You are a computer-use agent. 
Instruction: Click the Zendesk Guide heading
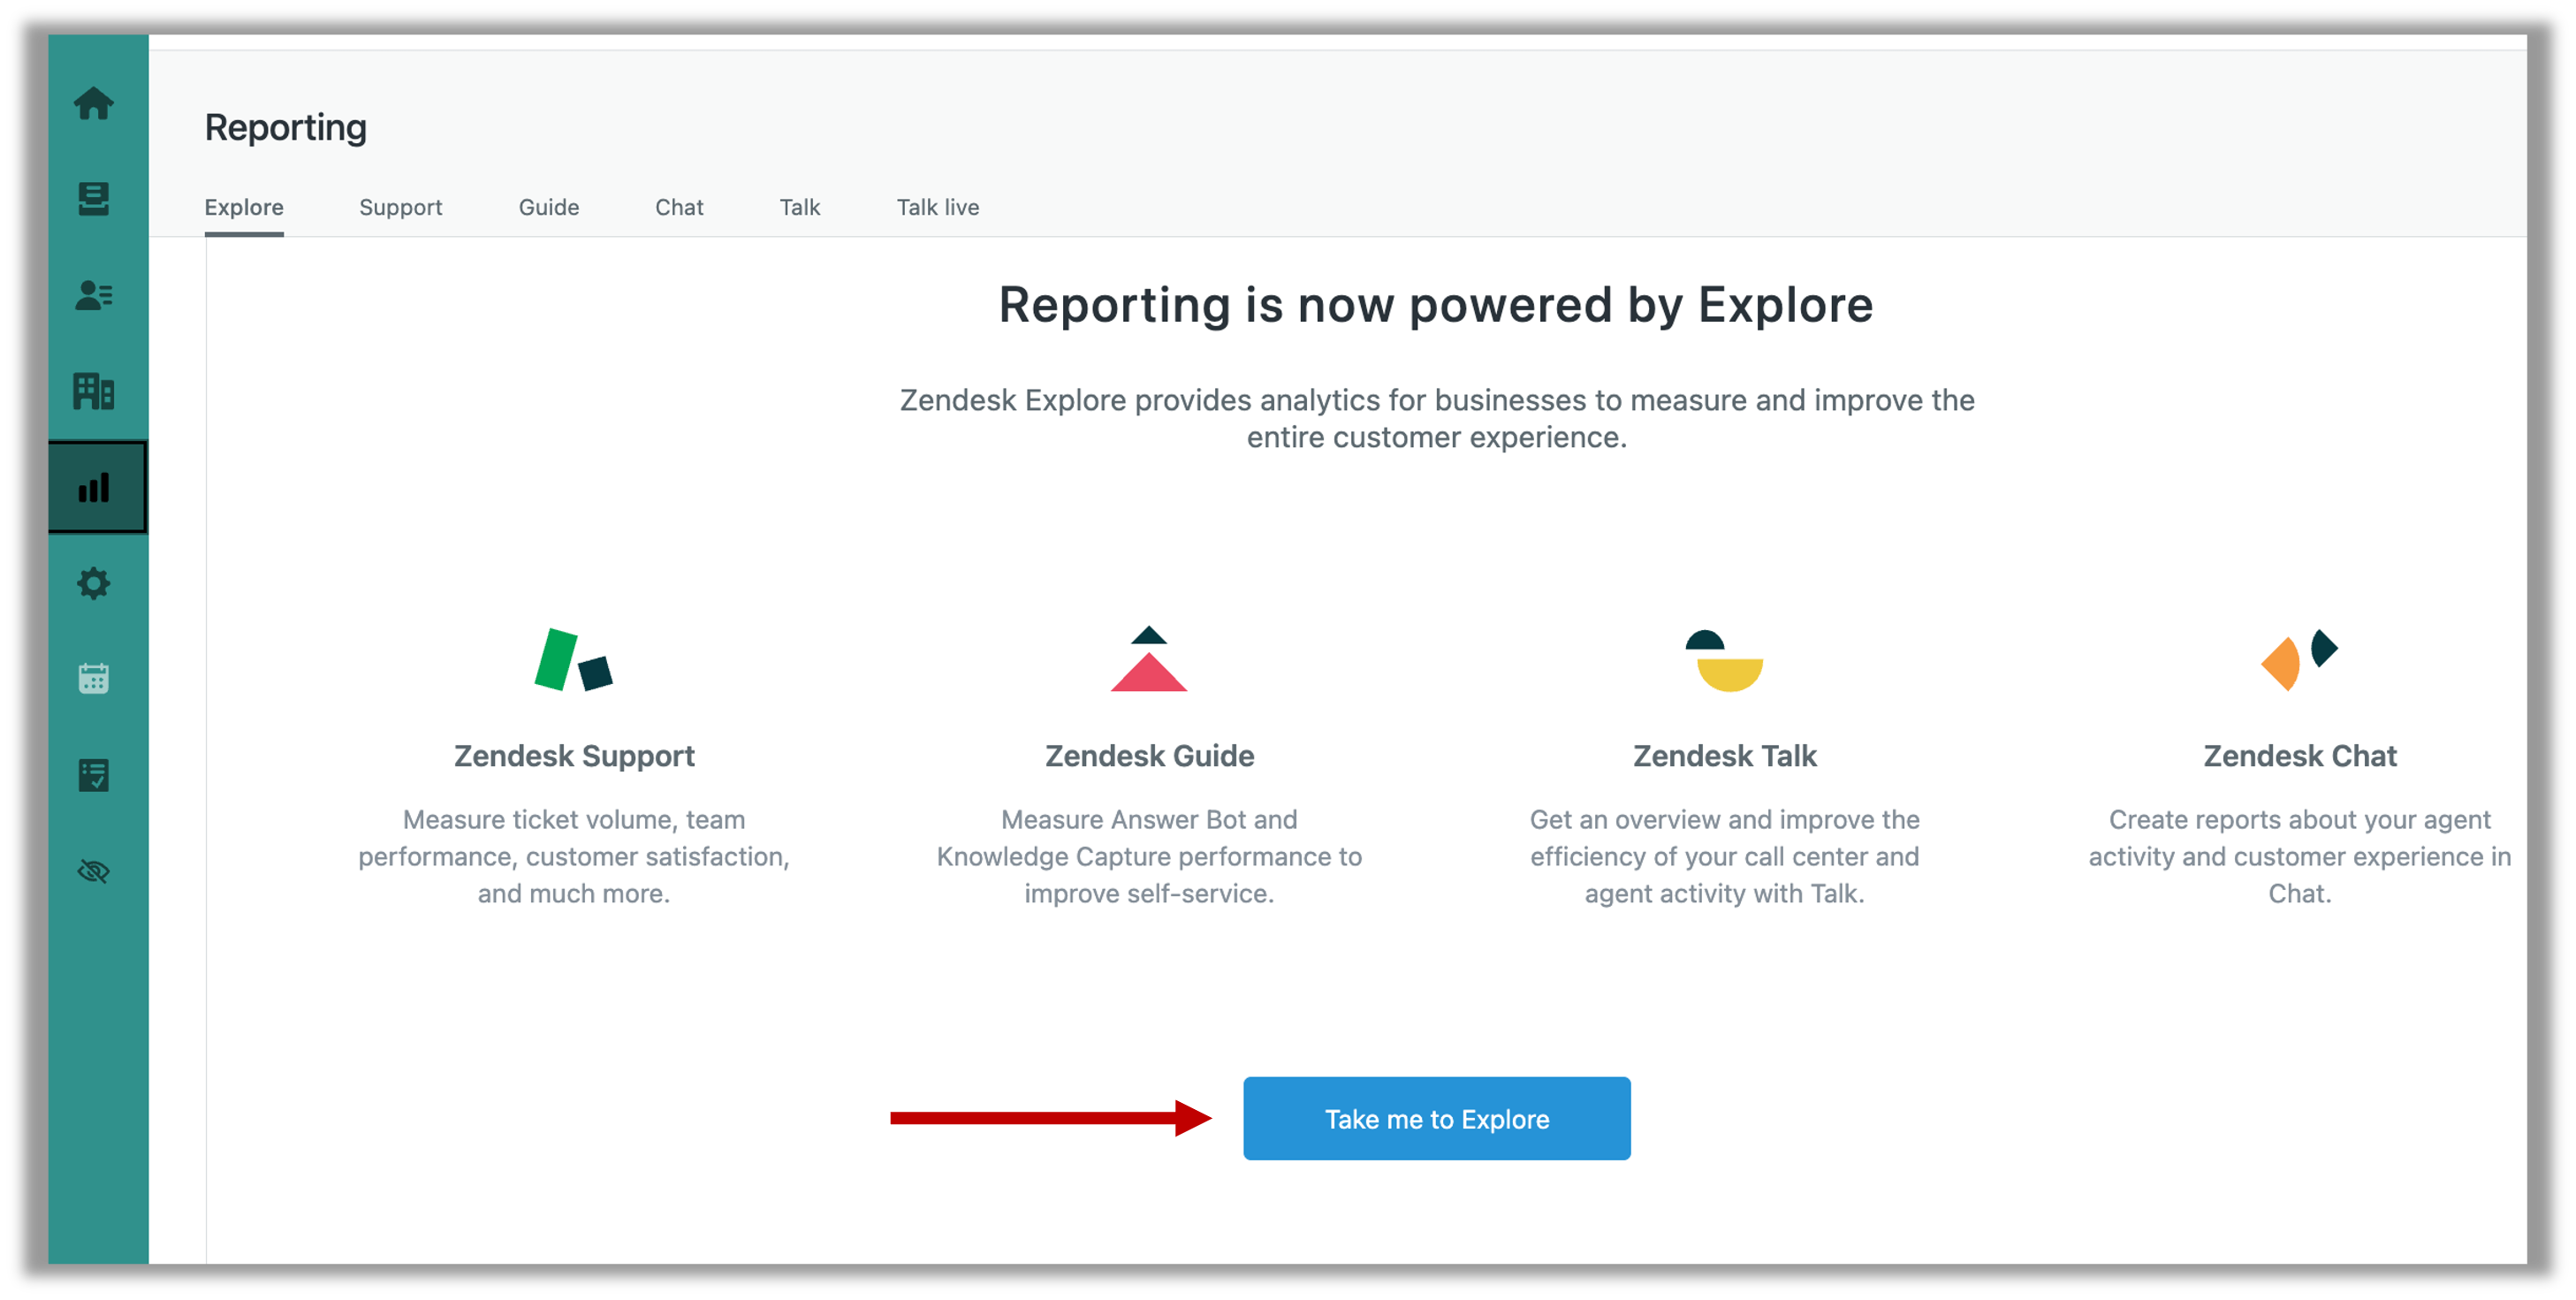click(1149, 756)
